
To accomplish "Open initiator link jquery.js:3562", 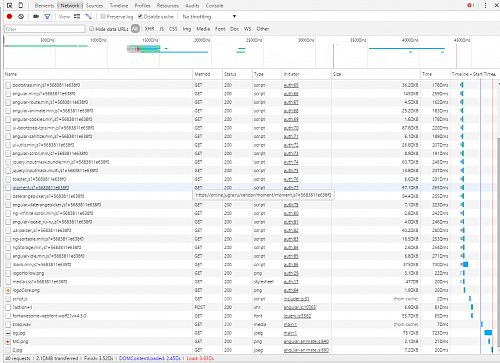I will 297,316.
